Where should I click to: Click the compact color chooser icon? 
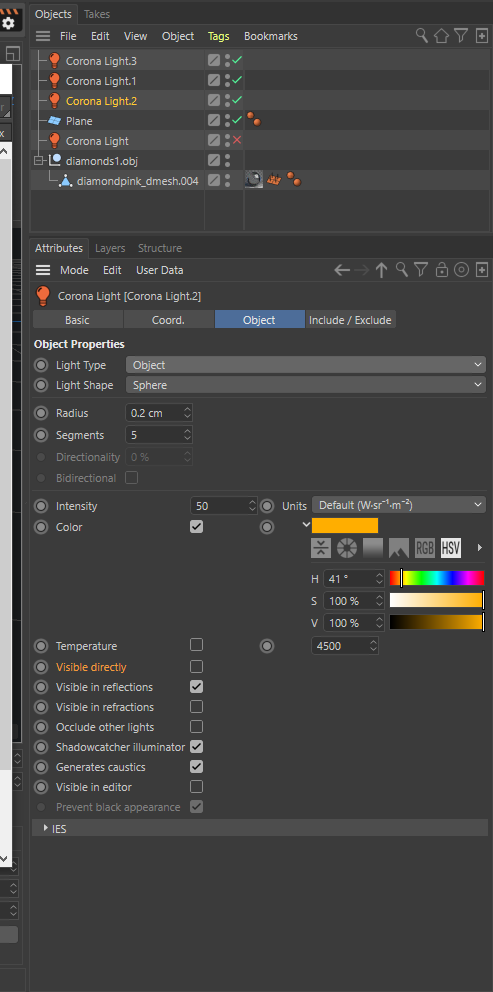point(321,548)
